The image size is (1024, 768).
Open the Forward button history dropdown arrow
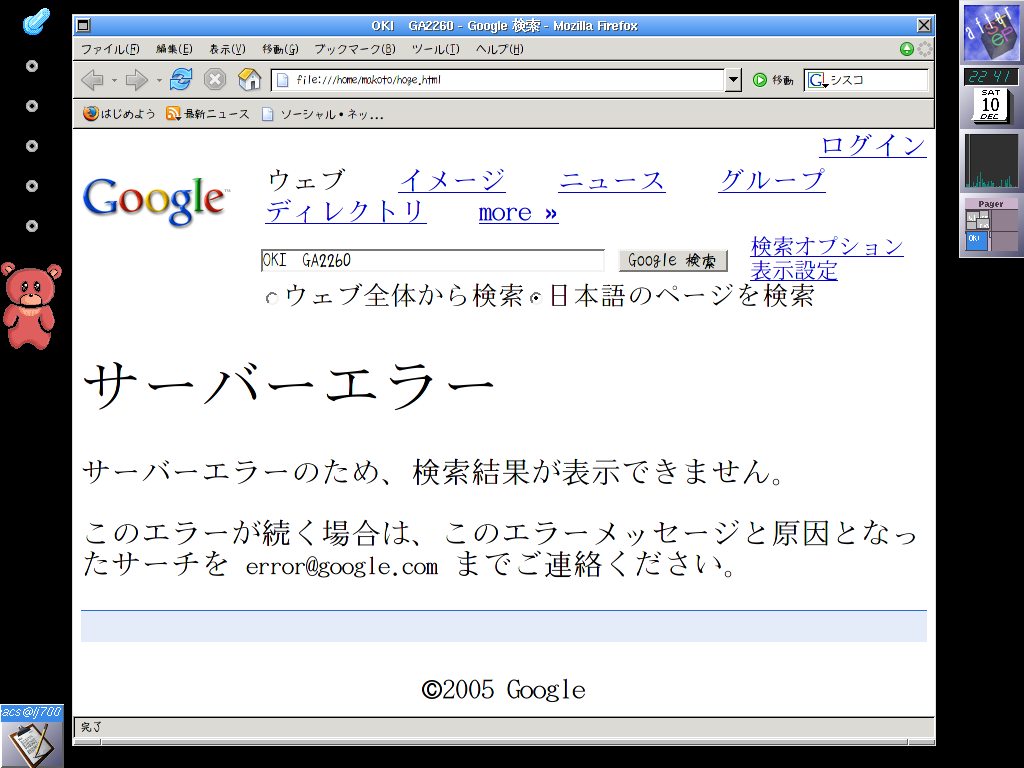[159, 80]
